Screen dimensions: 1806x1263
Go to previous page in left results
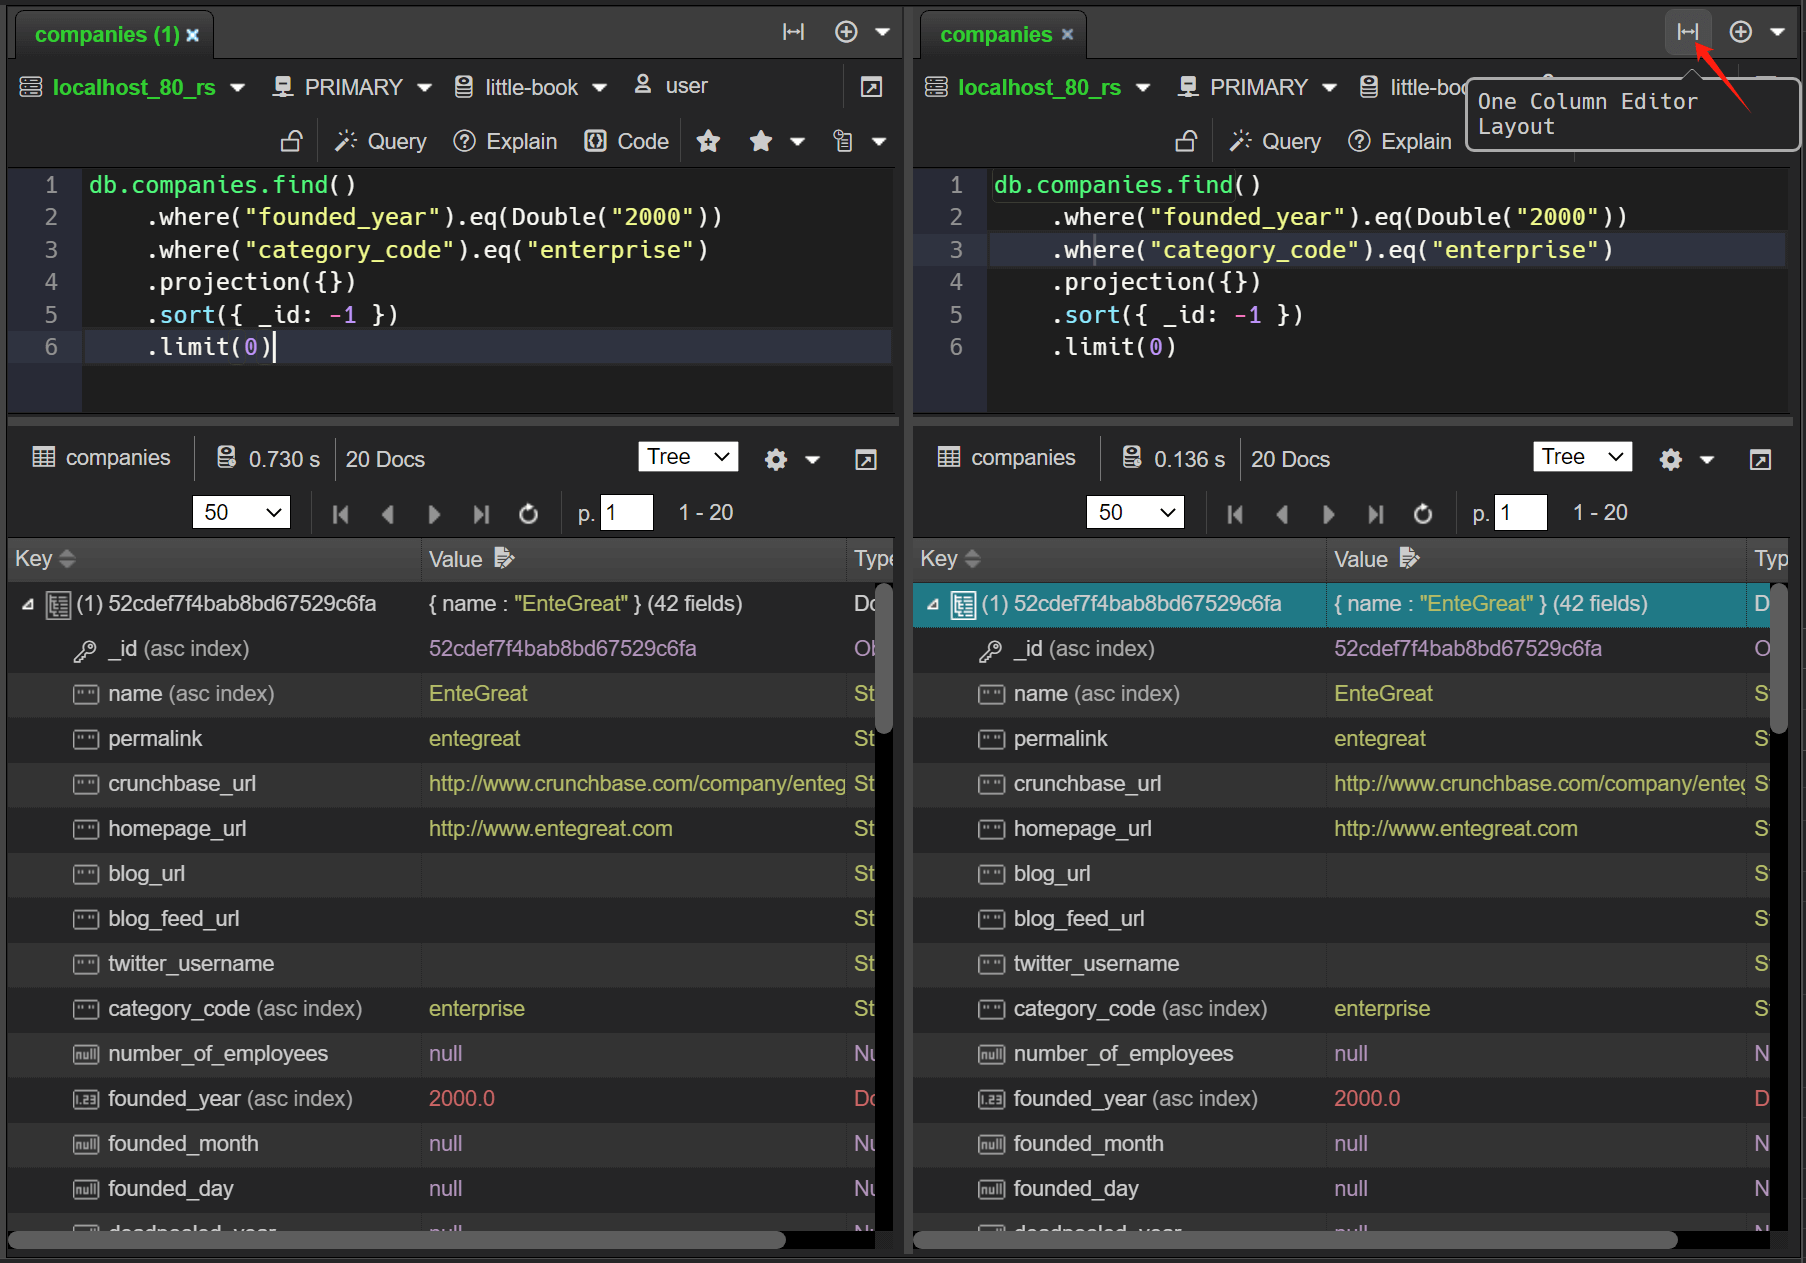[x=387, y=514]
